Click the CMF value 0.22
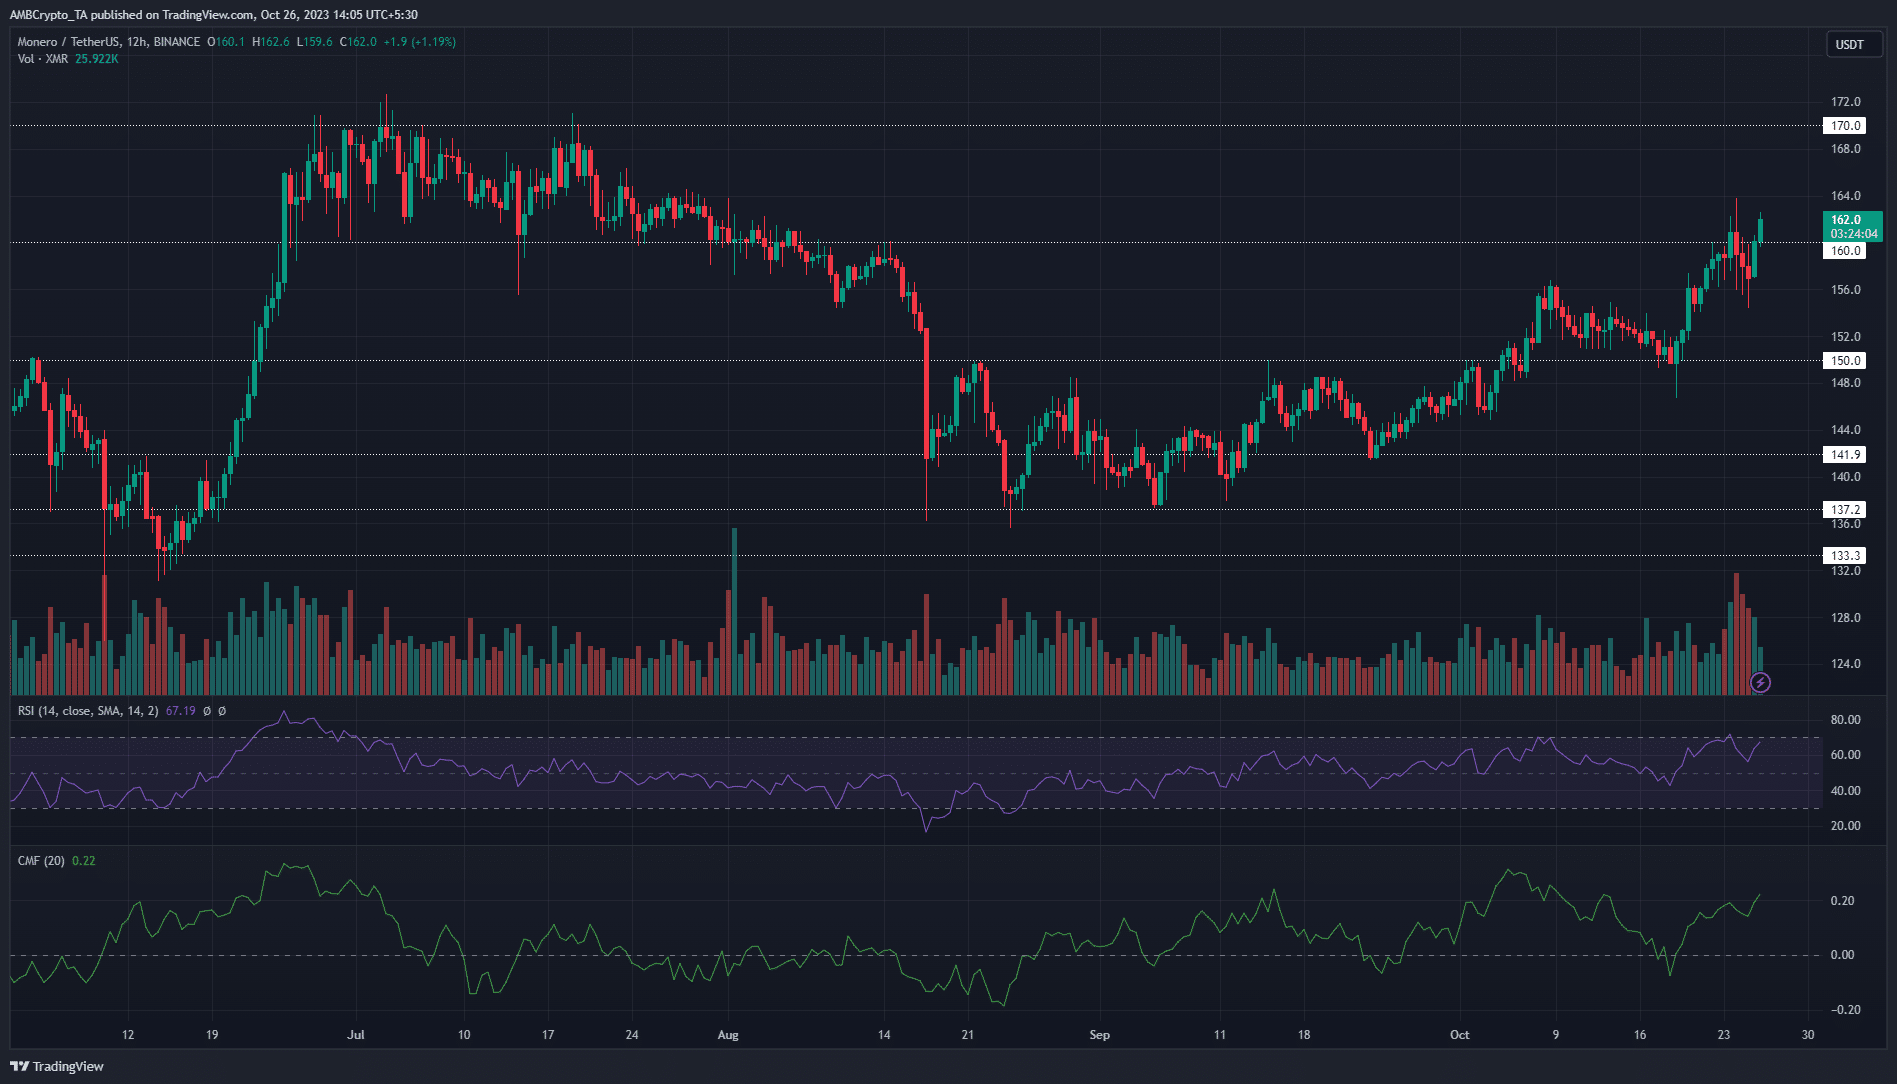Screen dimensions: 1897x1084 (84, 861)
